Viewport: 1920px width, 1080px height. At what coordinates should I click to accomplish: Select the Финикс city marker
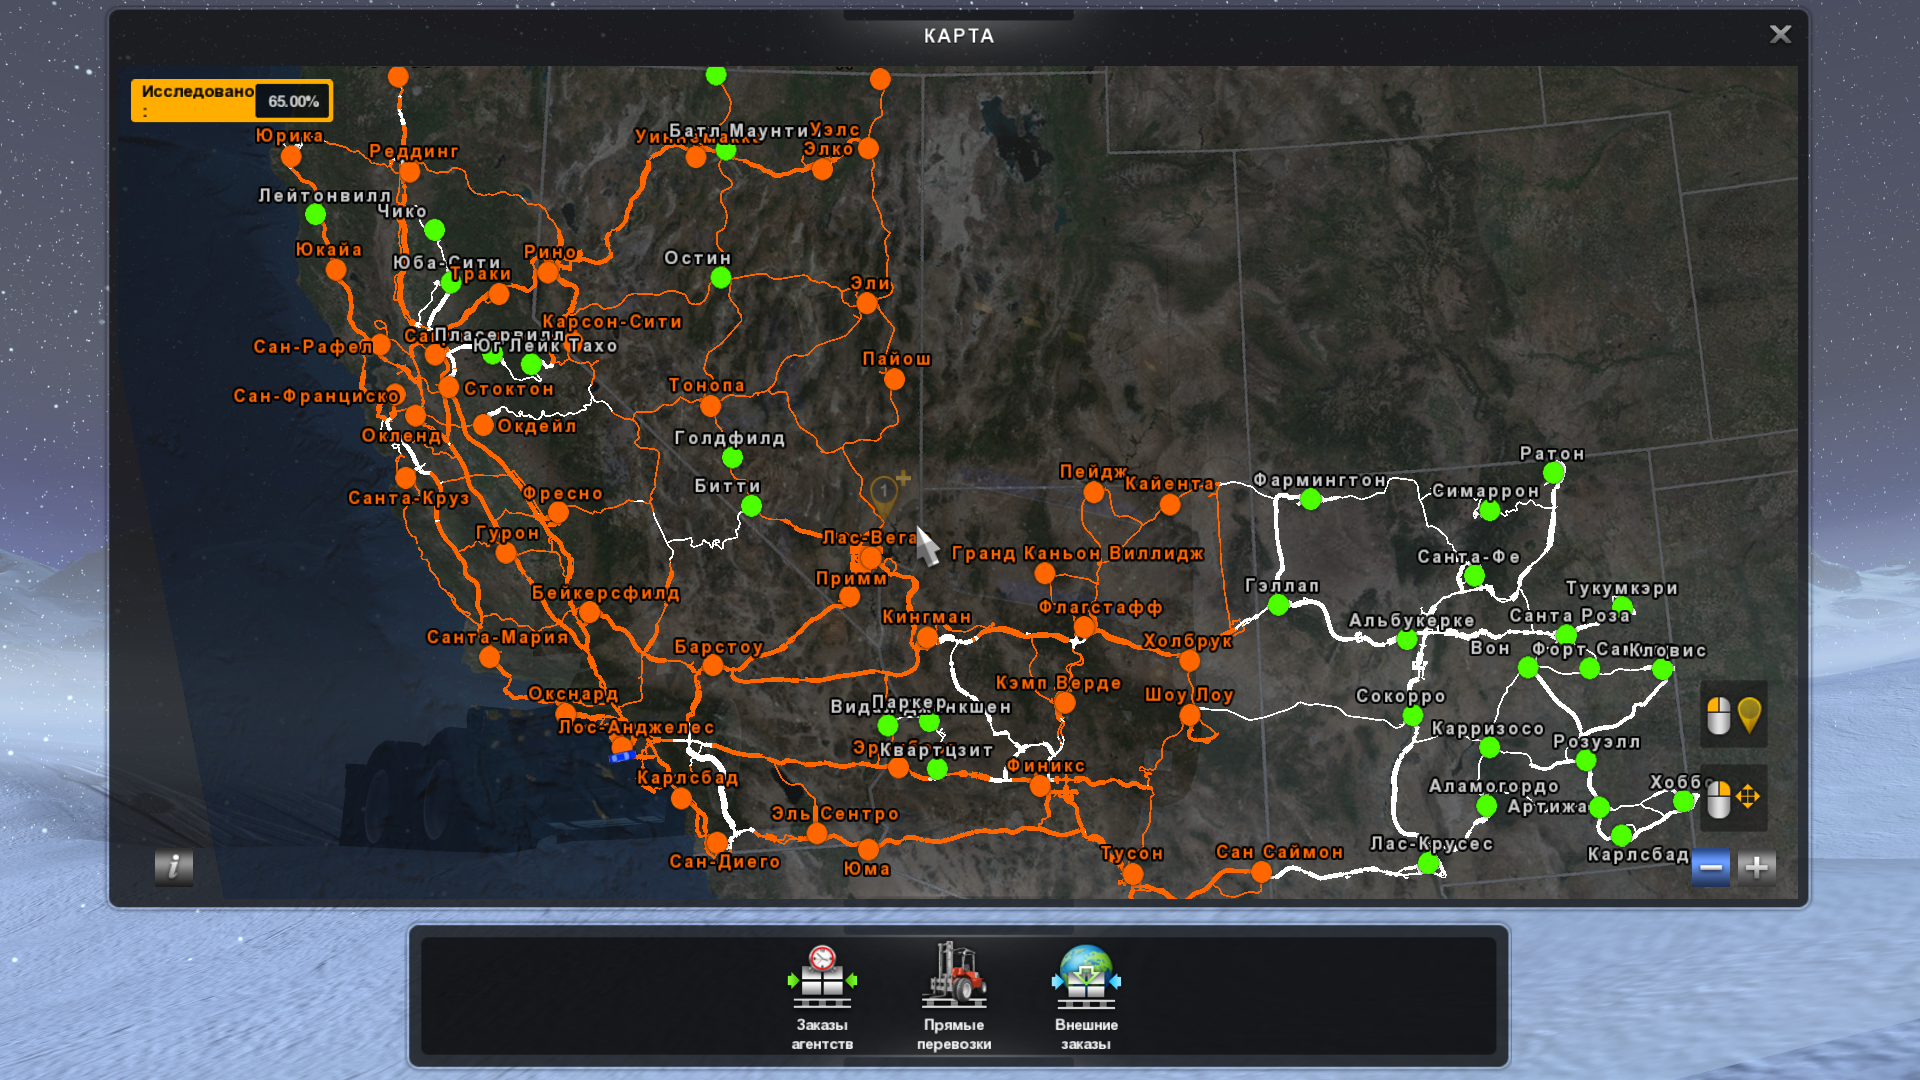1040,786
